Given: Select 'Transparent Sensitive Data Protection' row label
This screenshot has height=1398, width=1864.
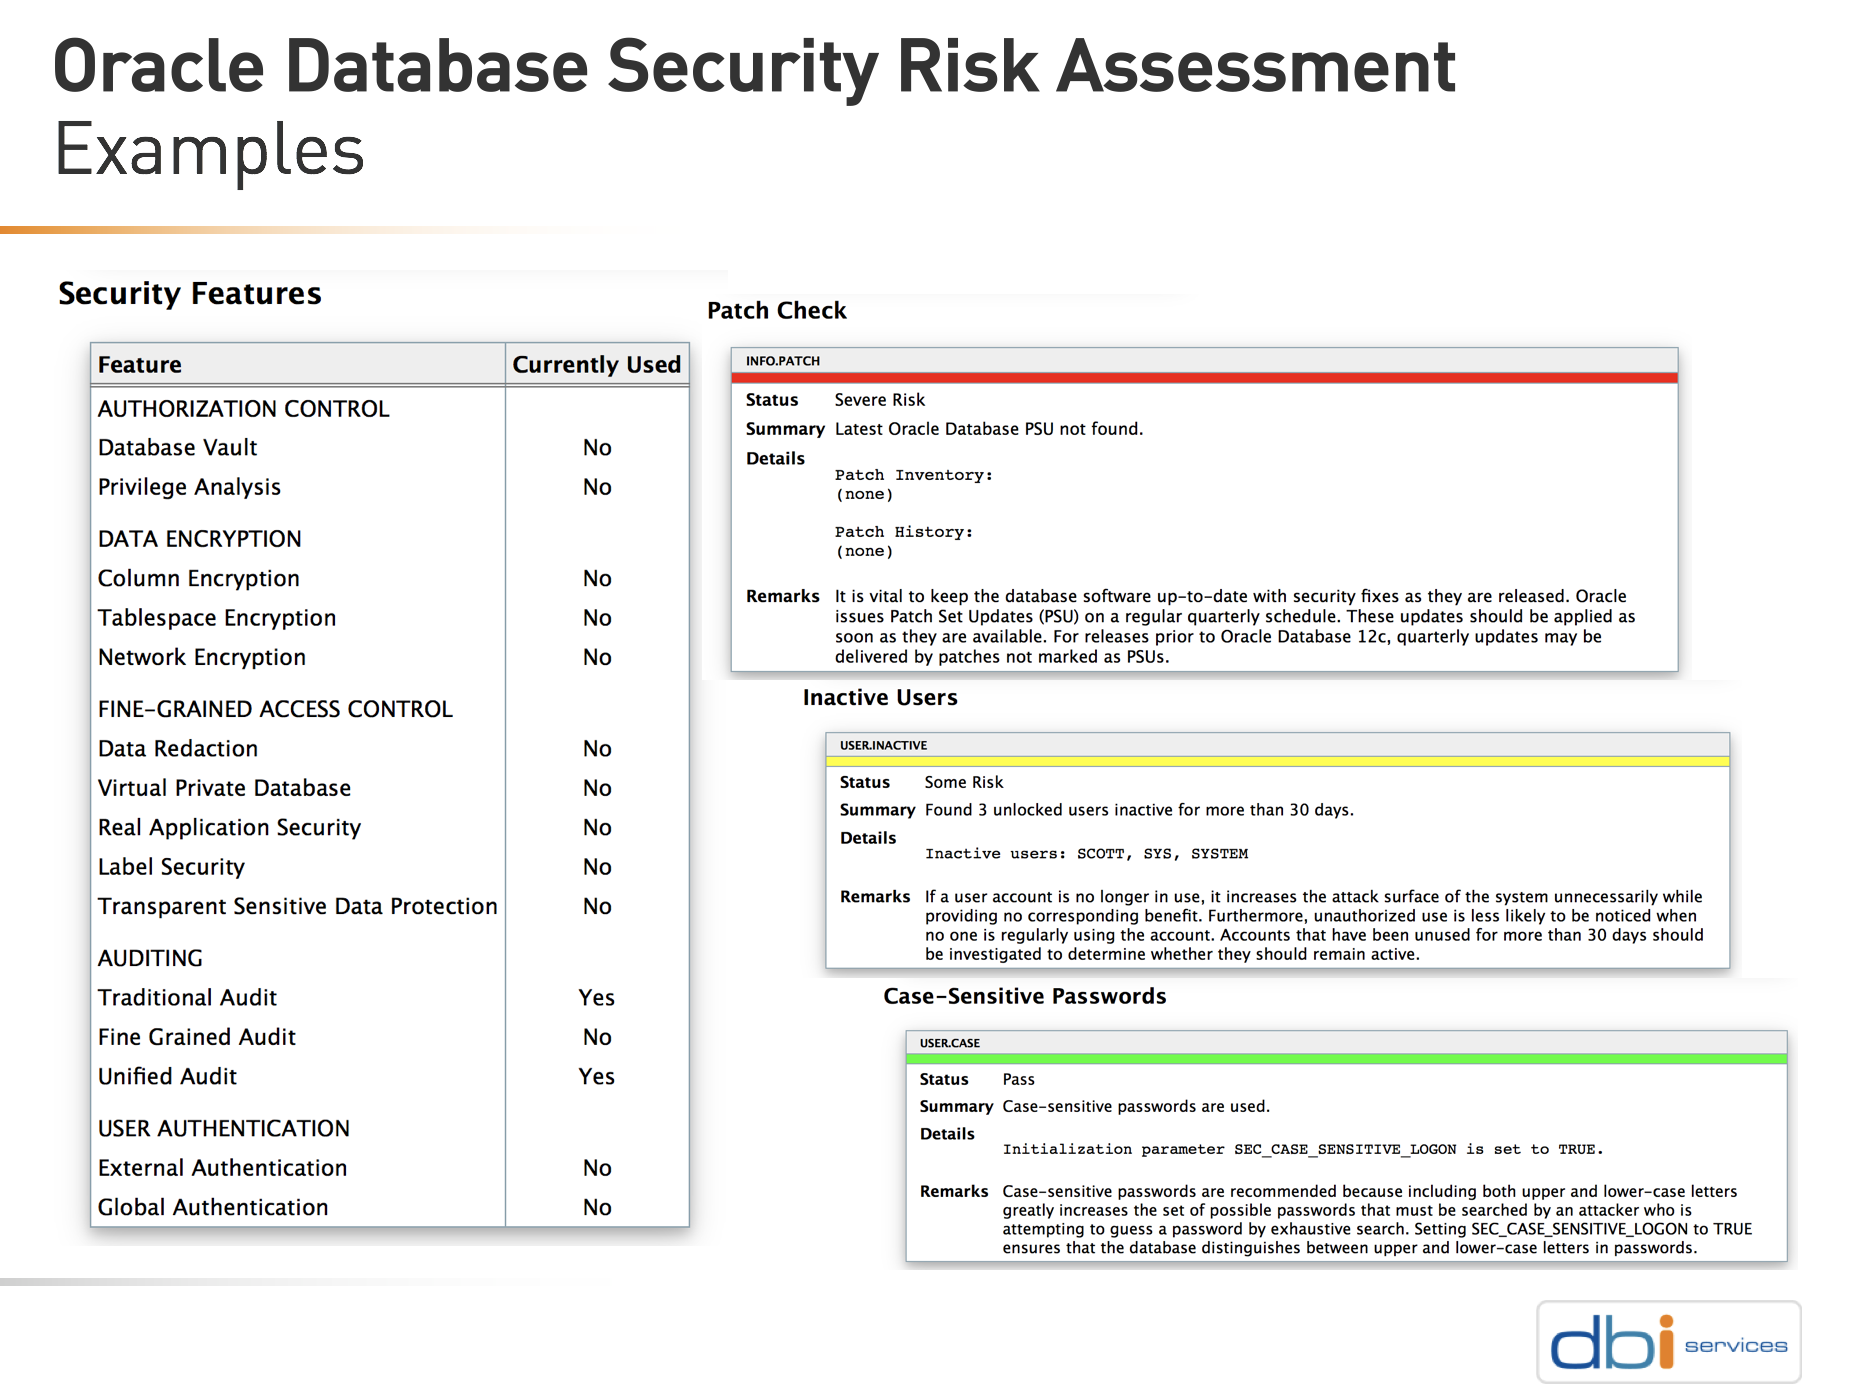Looking at the screenshot, I should [x=298, y=906].
